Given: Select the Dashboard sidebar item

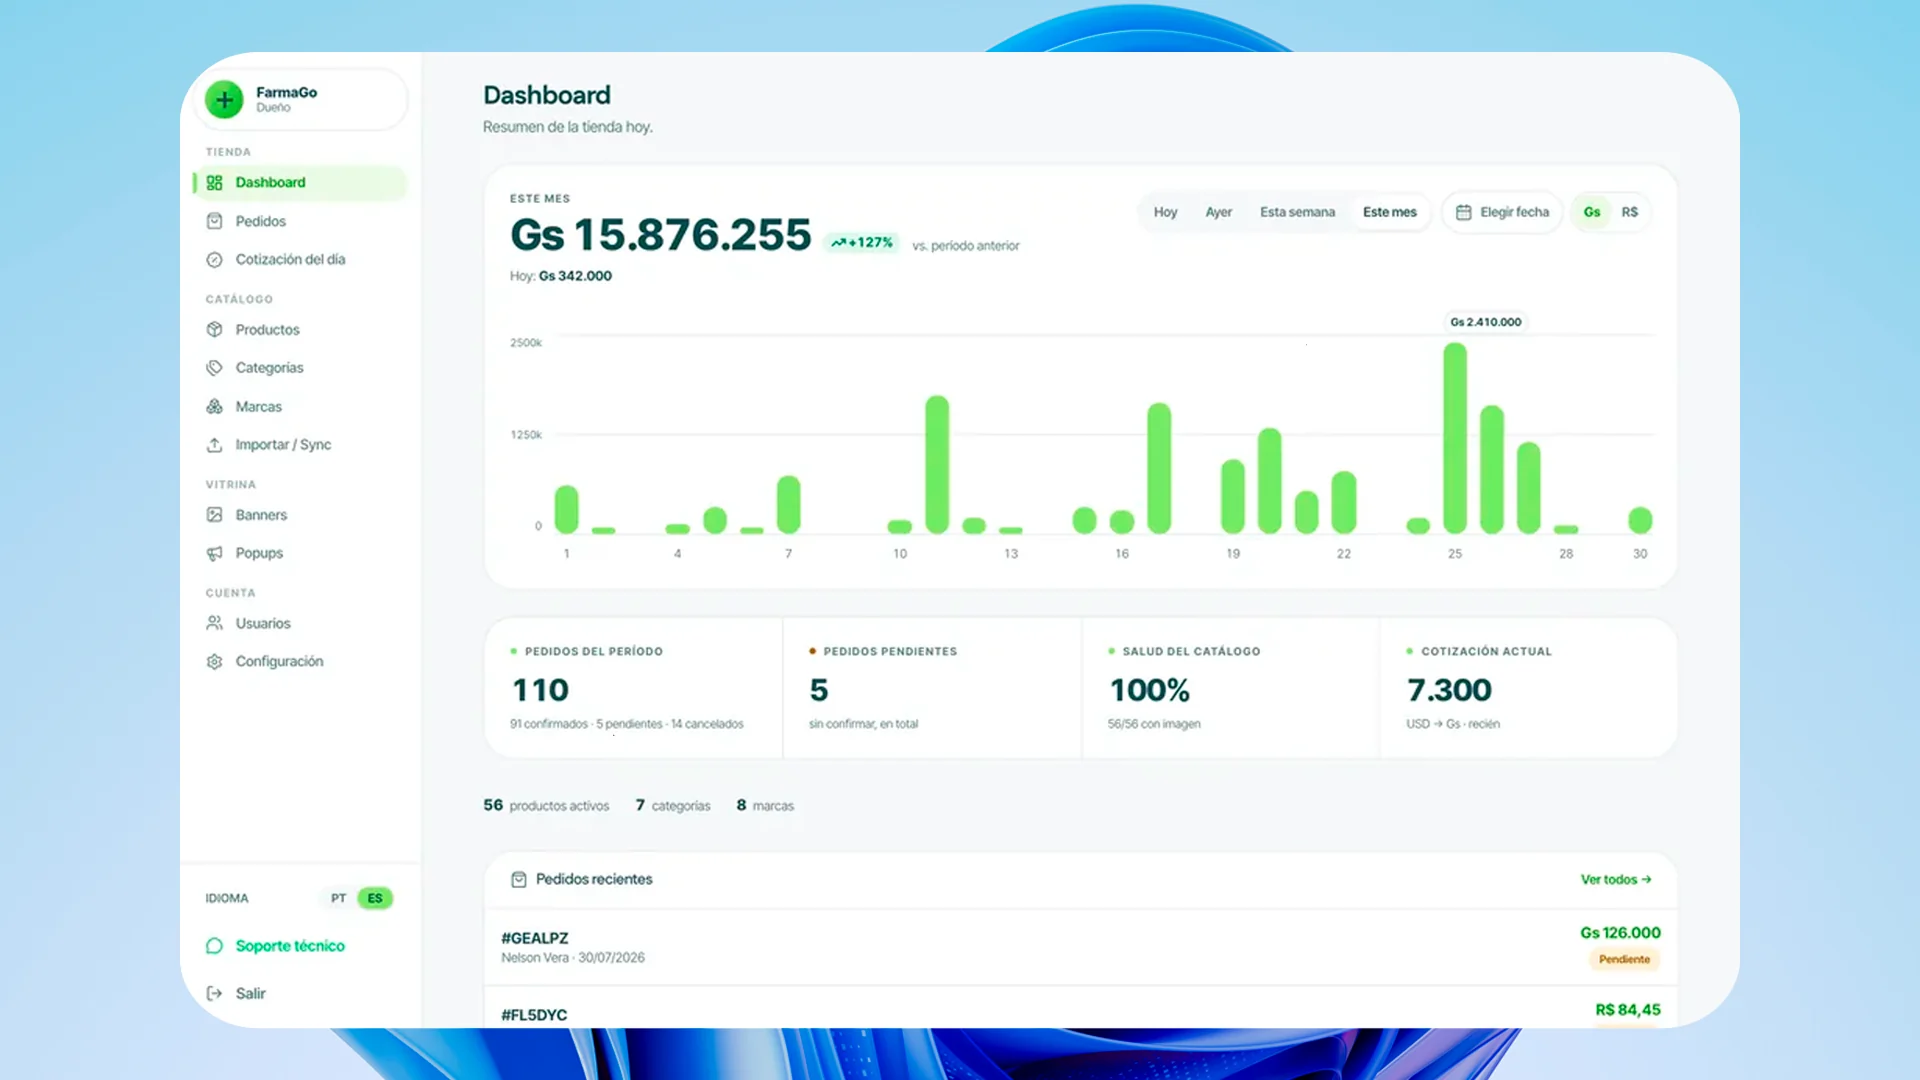Looking at the screenshot, I should tap(300, 182).
